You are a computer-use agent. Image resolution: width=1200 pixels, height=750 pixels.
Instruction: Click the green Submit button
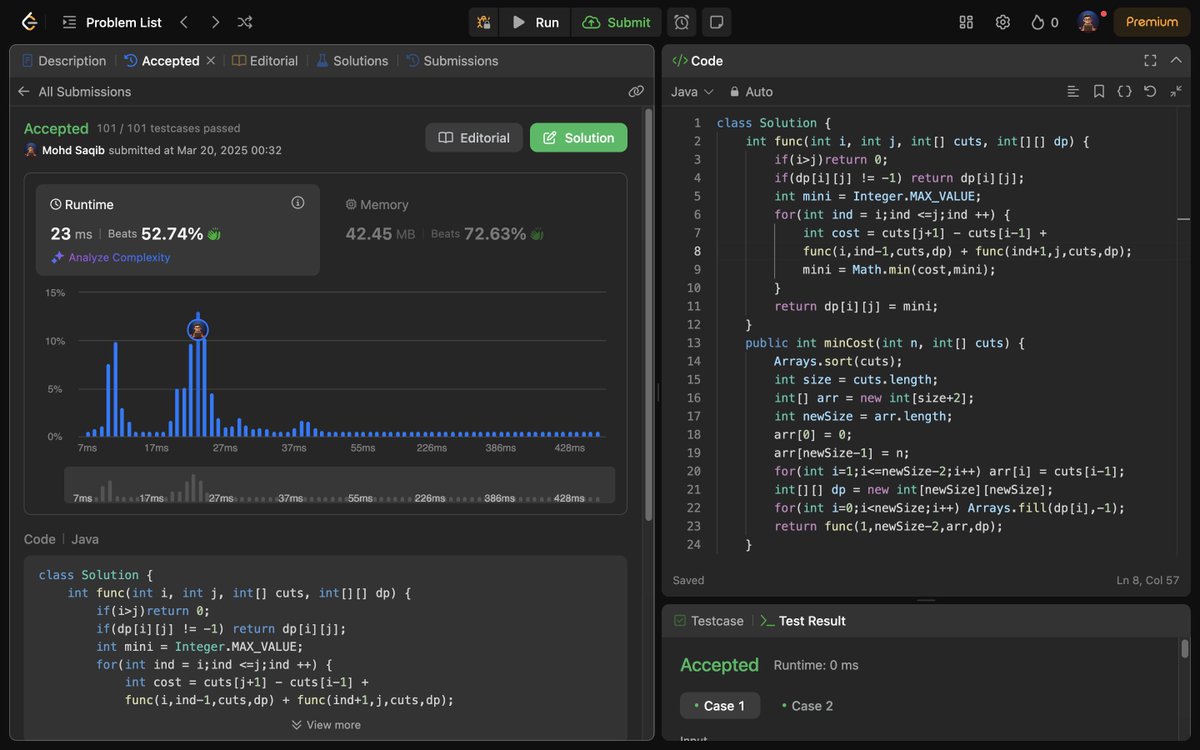tap(616, 22)
